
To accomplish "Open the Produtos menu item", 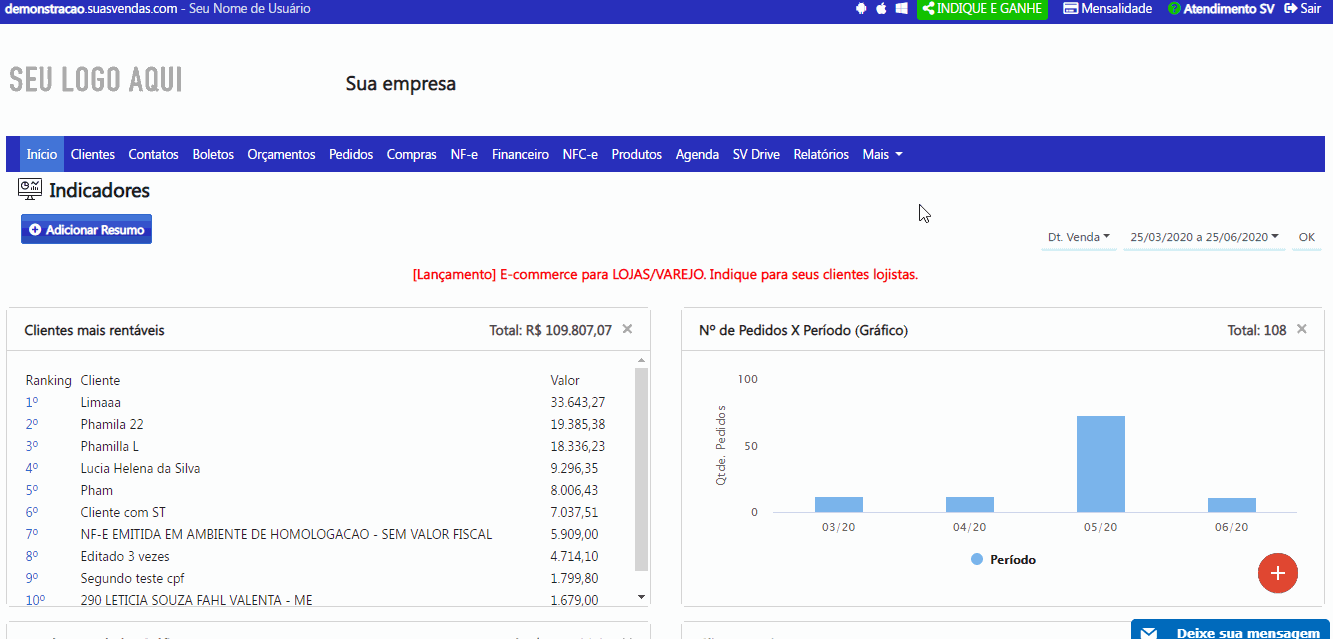I will [637, 154].
